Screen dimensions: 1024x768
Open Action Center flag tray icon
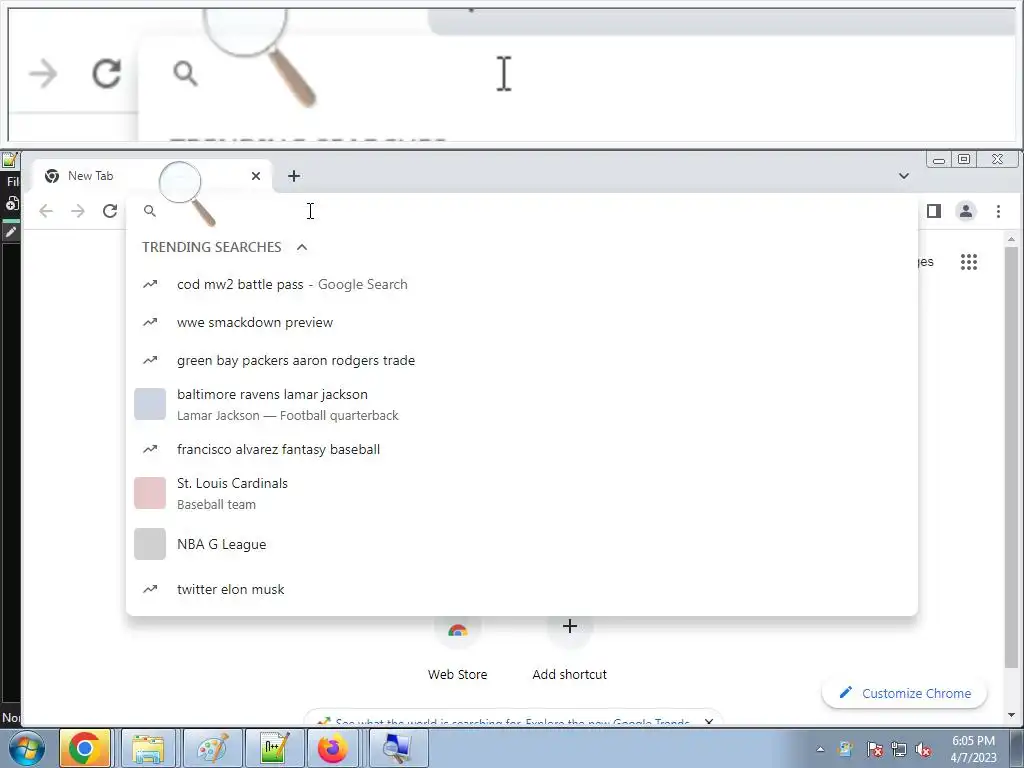pos(874,750)
